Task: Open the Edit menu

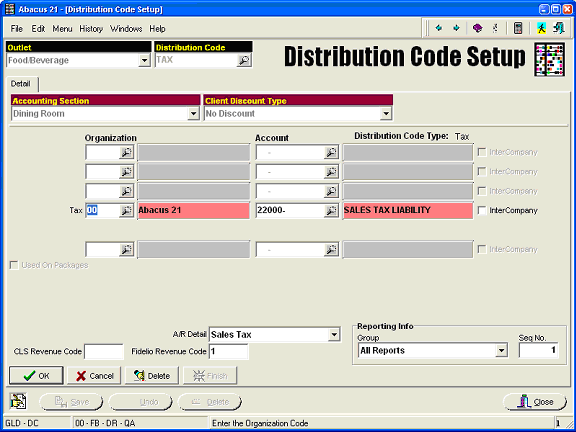Action: (38, 29)
